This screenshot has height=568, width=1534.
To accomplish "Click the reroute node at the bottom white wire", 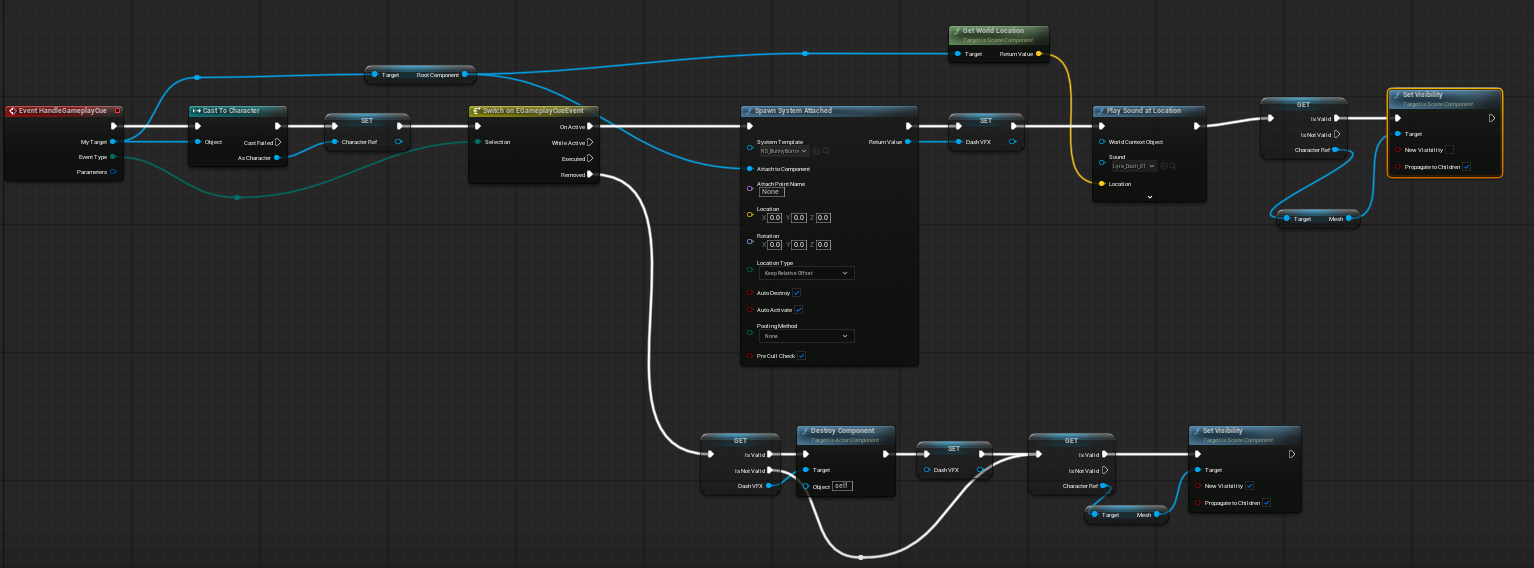I will click(x=860, y=556).
